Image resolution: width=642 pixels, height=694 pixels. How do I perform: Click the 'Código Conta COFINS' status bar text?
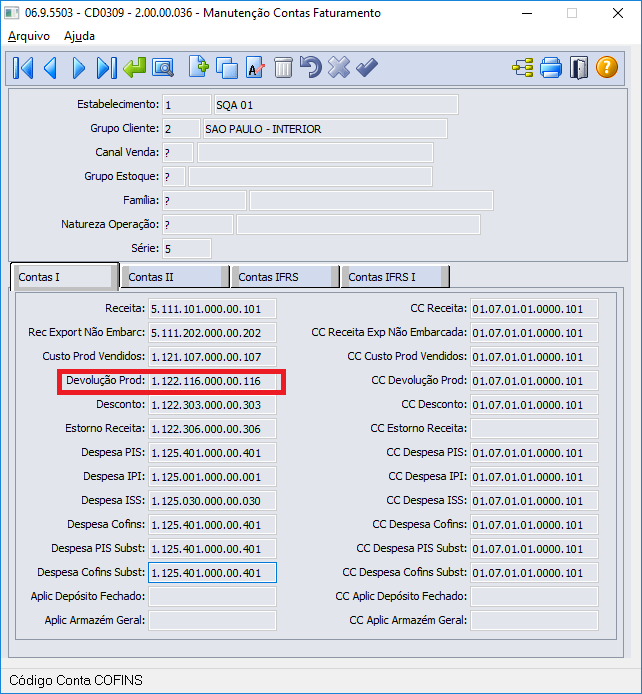coord(76,680)
